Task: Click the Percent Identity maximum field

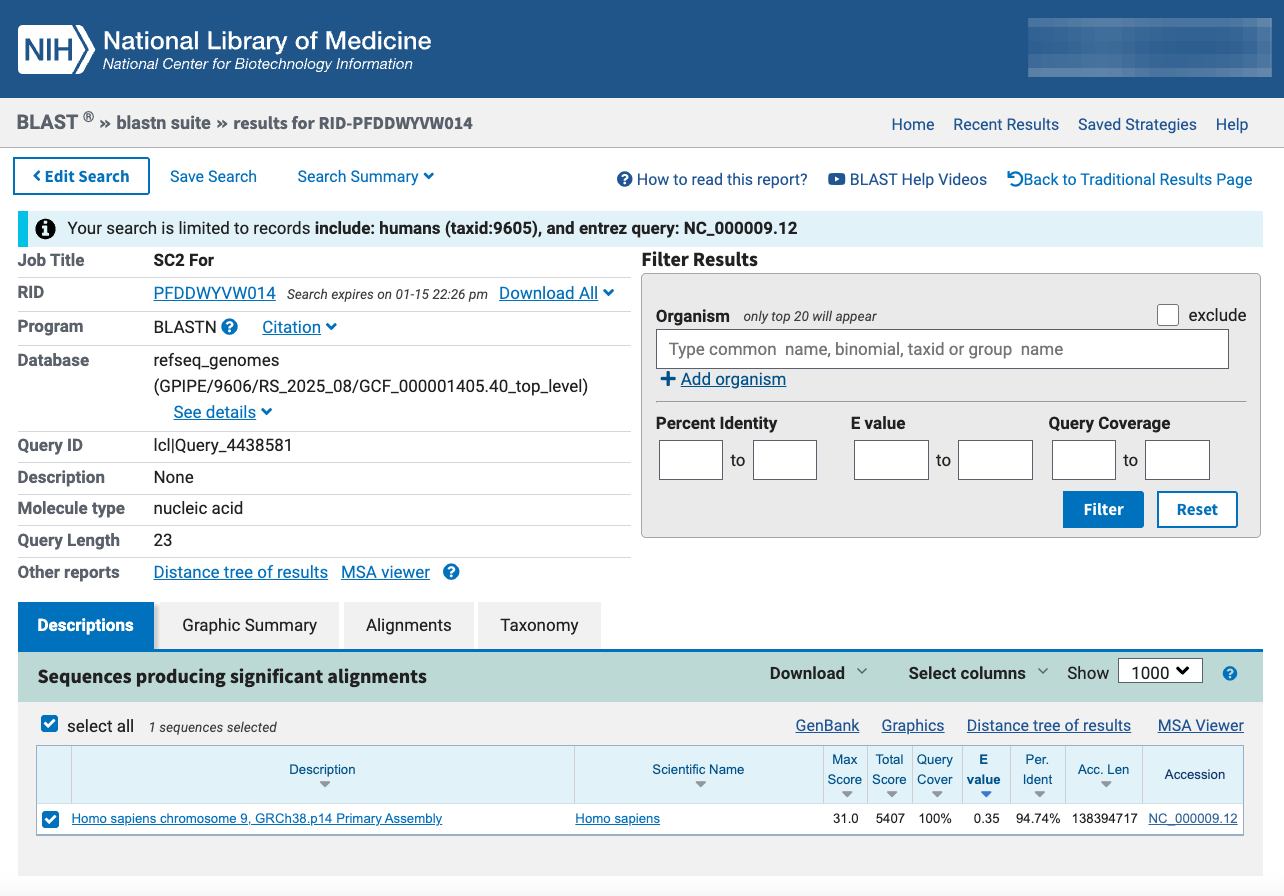Action: 785,460
